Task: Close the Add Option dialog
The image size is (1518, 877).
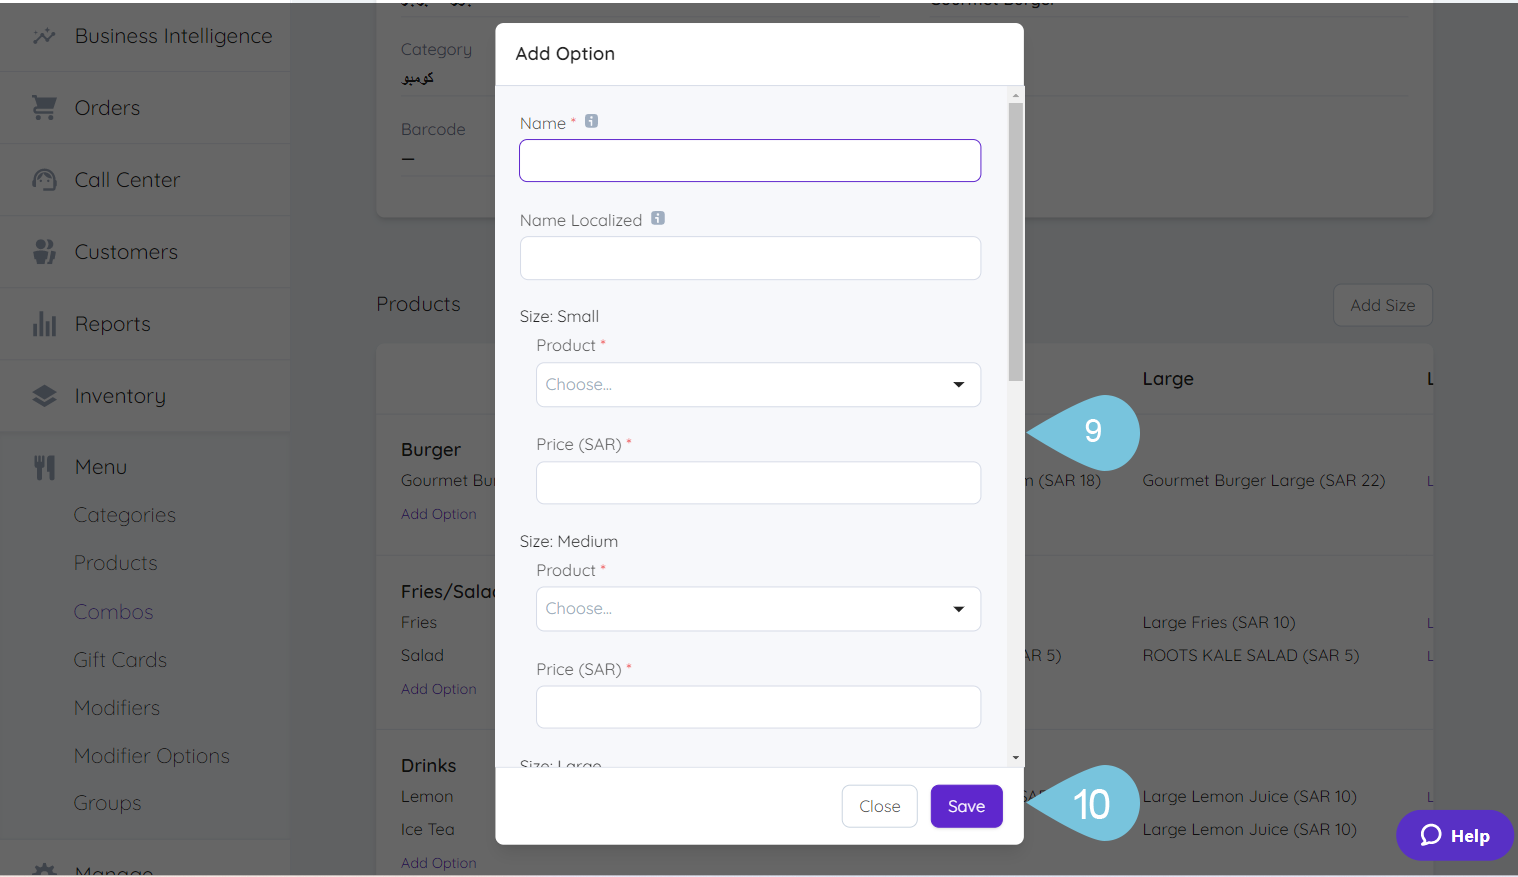Action: click(x=879, y=805)
